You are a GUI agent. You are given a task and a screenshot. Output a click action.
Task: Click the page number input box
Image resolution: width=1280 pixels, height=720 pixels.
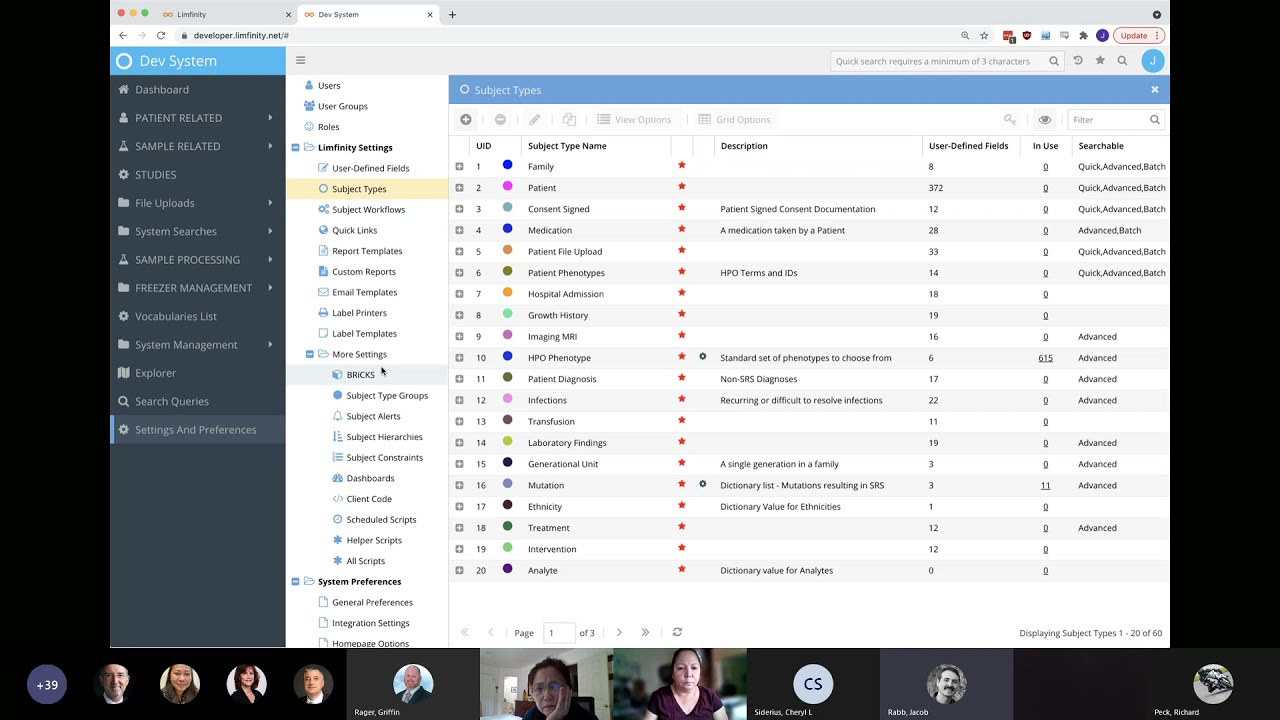pos(559,632)
